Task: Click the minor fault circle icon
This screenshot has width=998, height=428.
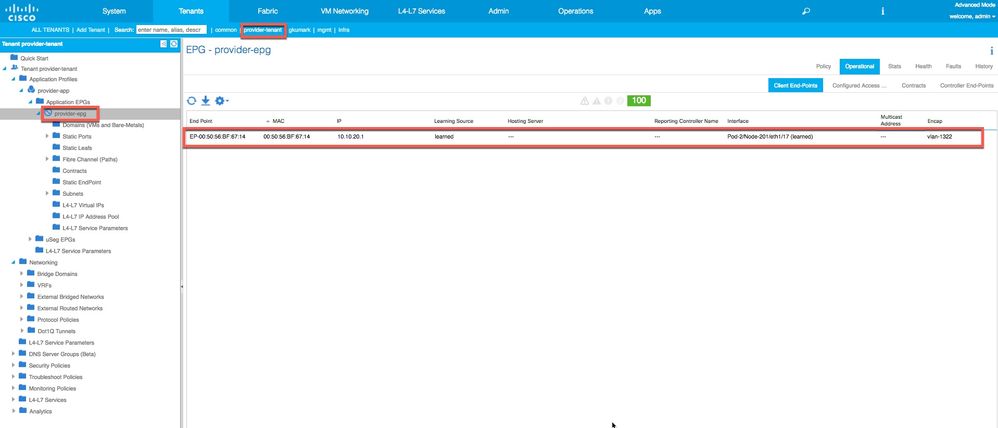Action: coord(608,101)
